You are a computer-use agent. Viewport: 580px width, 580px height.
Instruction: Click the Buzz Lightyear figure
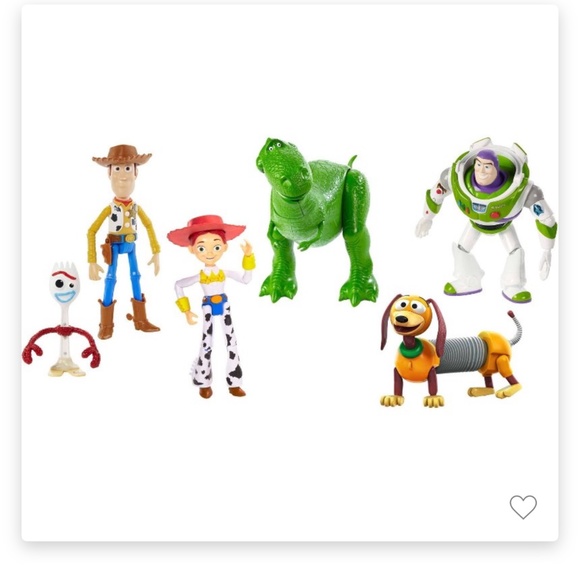click(486, 220)
